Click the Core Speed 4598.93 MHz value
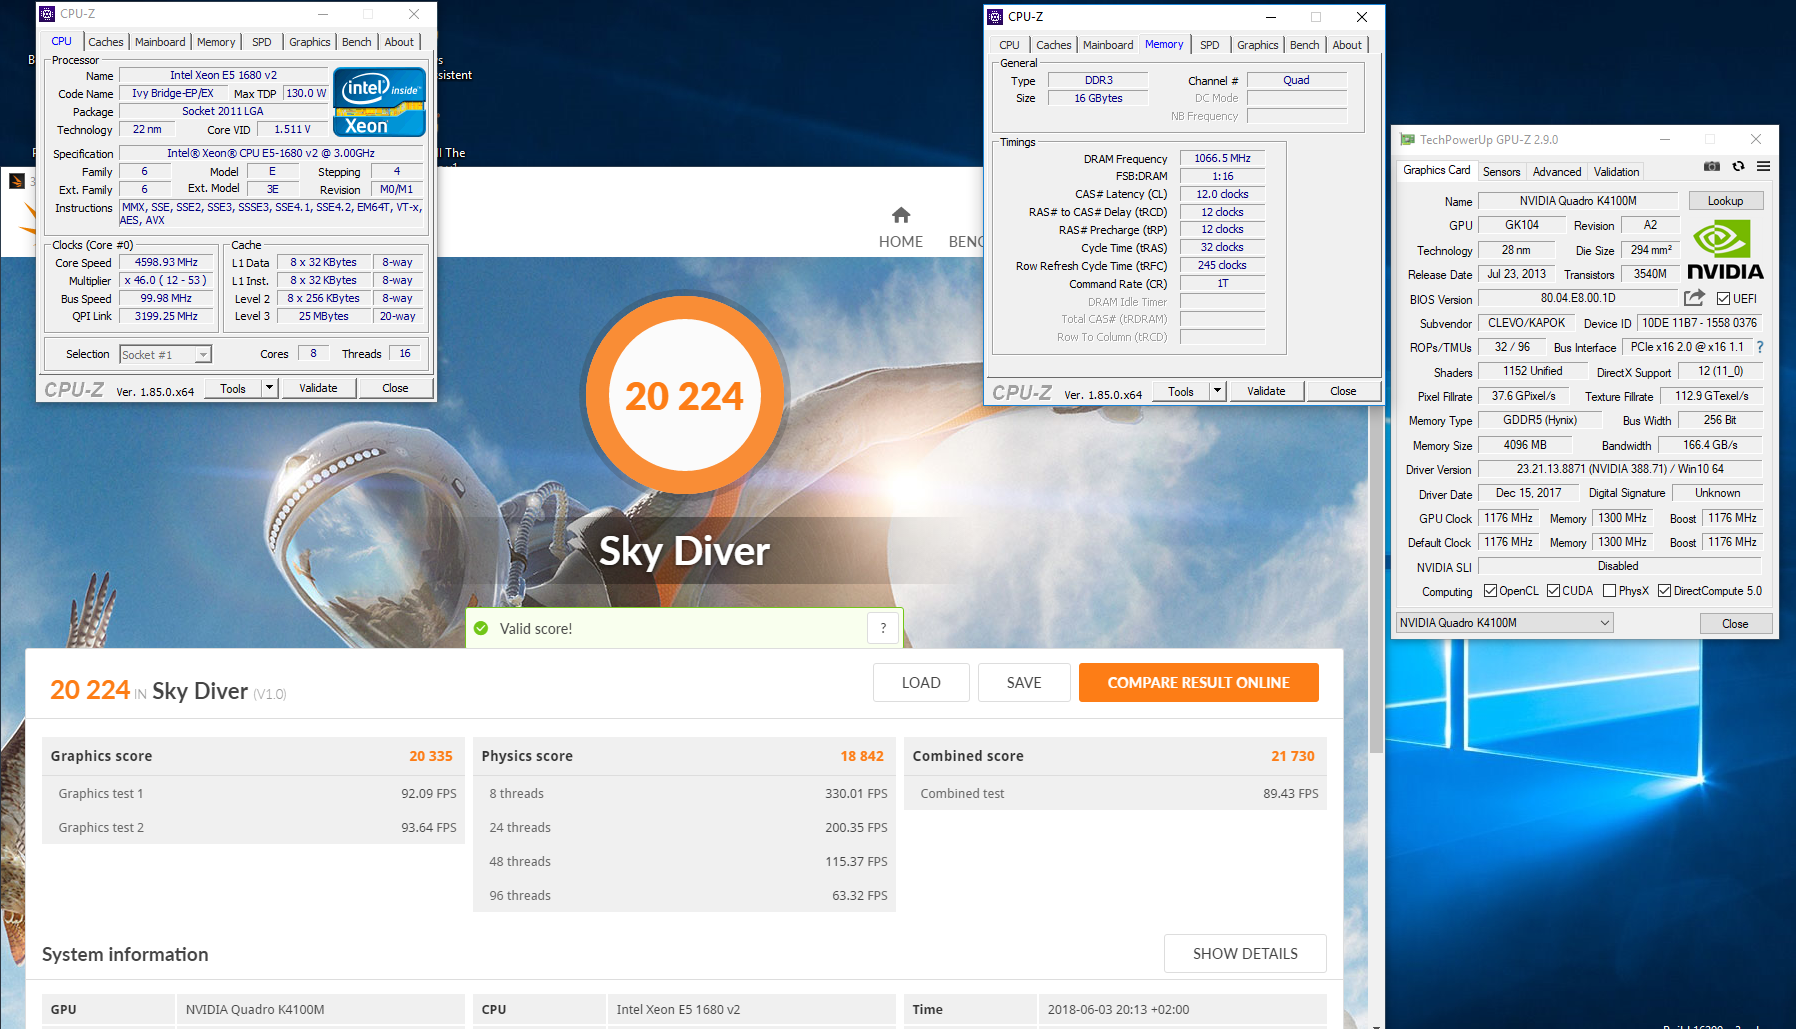 (x=166, y=262)
